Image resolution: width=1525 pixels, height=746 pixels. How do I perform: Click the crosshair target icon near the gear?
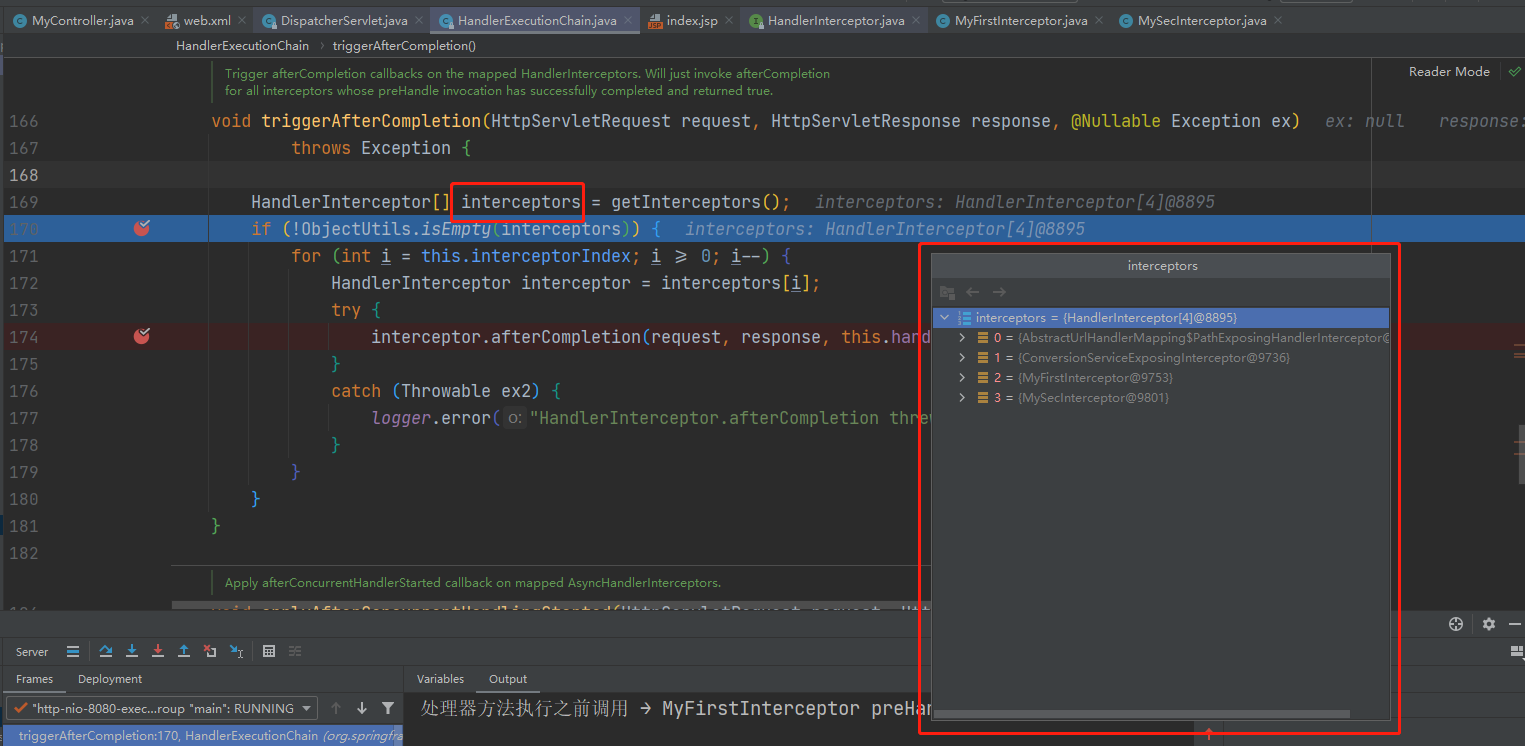1456,624
